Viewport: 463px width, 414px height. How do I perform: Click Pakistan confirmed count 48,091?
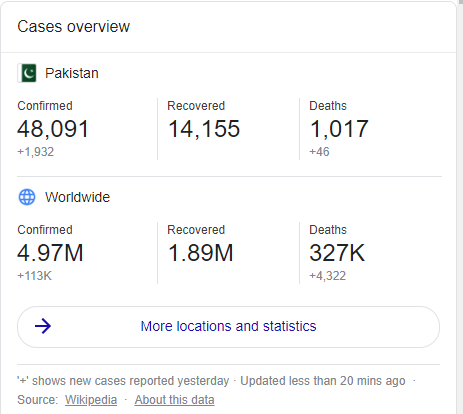tap(53, 129)
